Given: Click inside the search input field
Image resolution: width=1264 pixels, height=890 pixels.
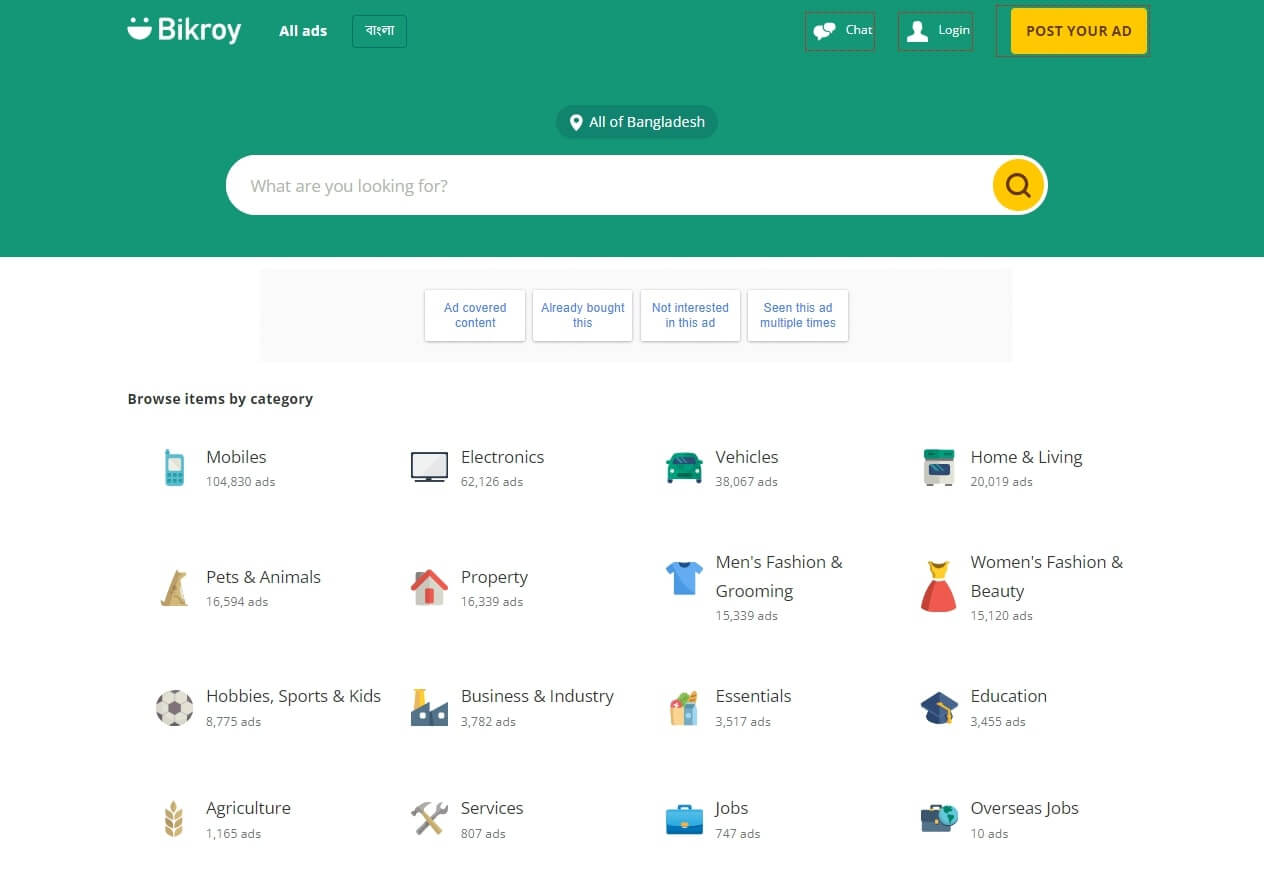Looking at the screenshot, I should [600, 185].
